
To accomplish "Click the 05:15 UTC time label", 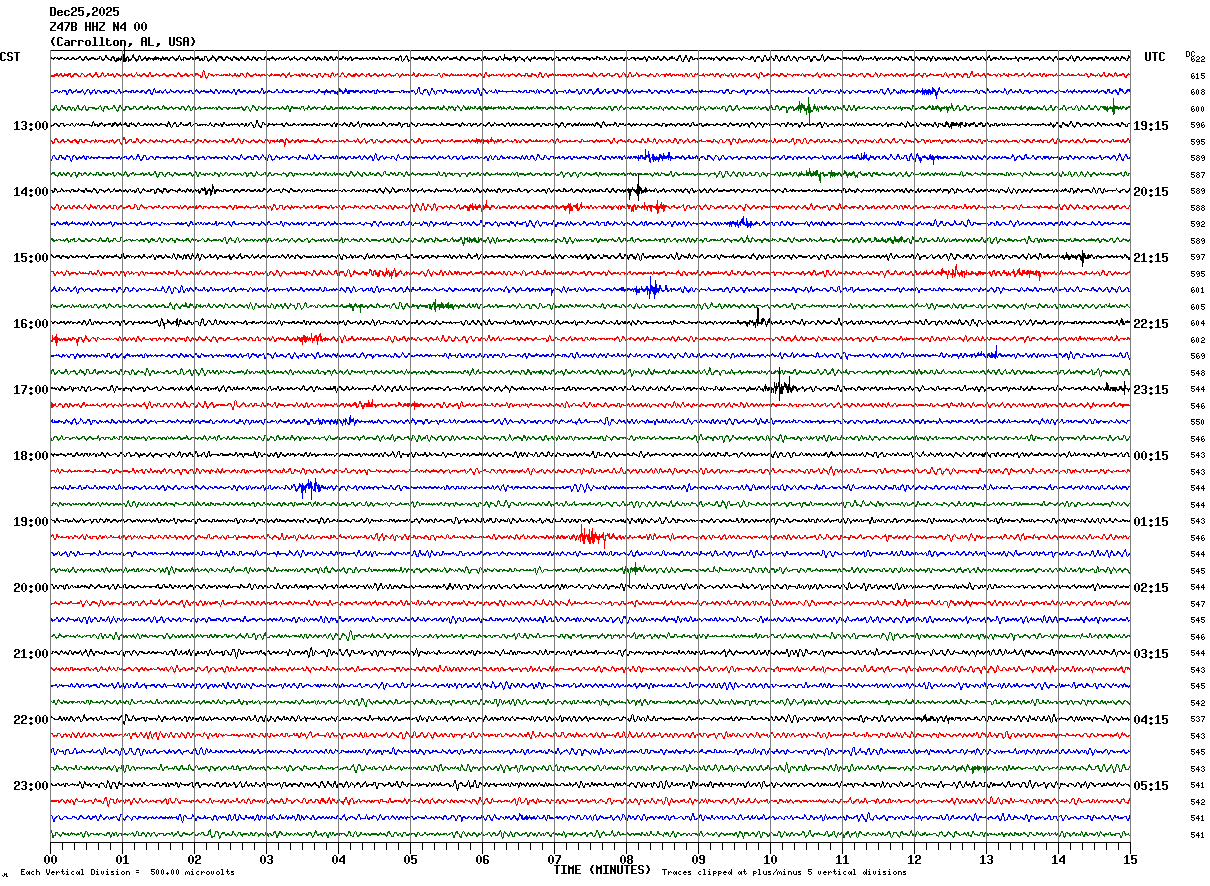I will coord(1150,786).
